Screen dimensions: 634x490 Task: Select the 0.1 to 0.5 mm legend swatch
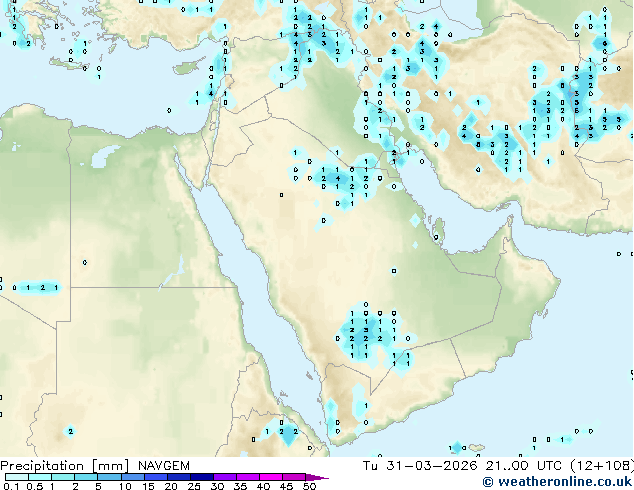(x=17, y=477)
